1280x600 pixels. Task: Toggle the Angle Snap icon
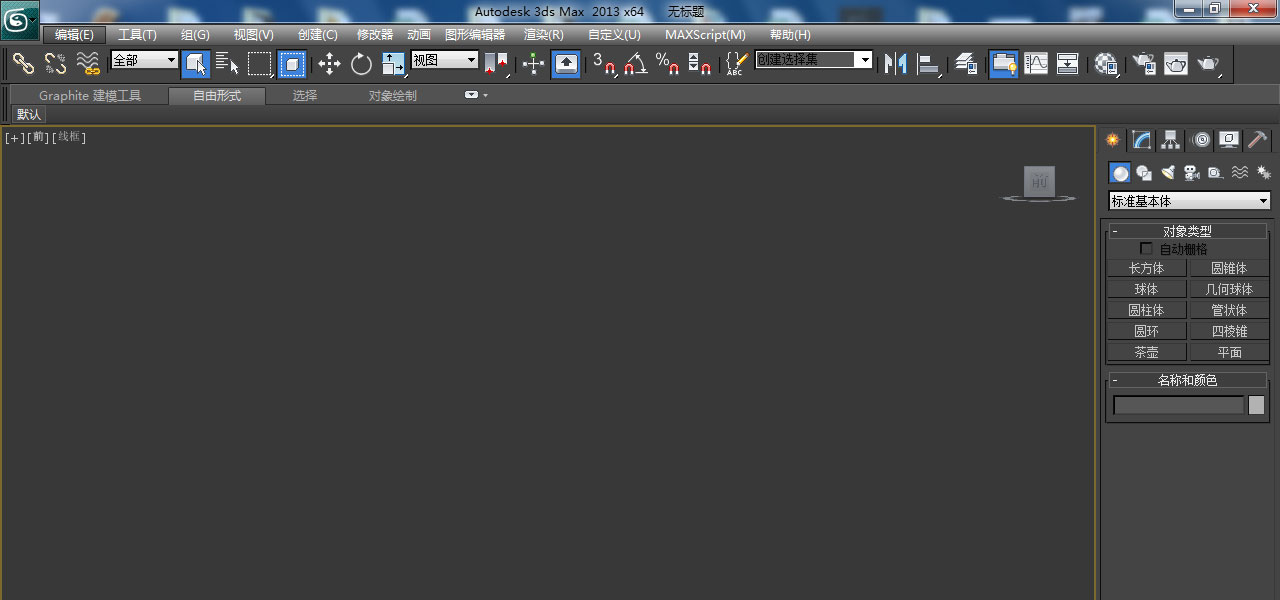coord(636,64)
